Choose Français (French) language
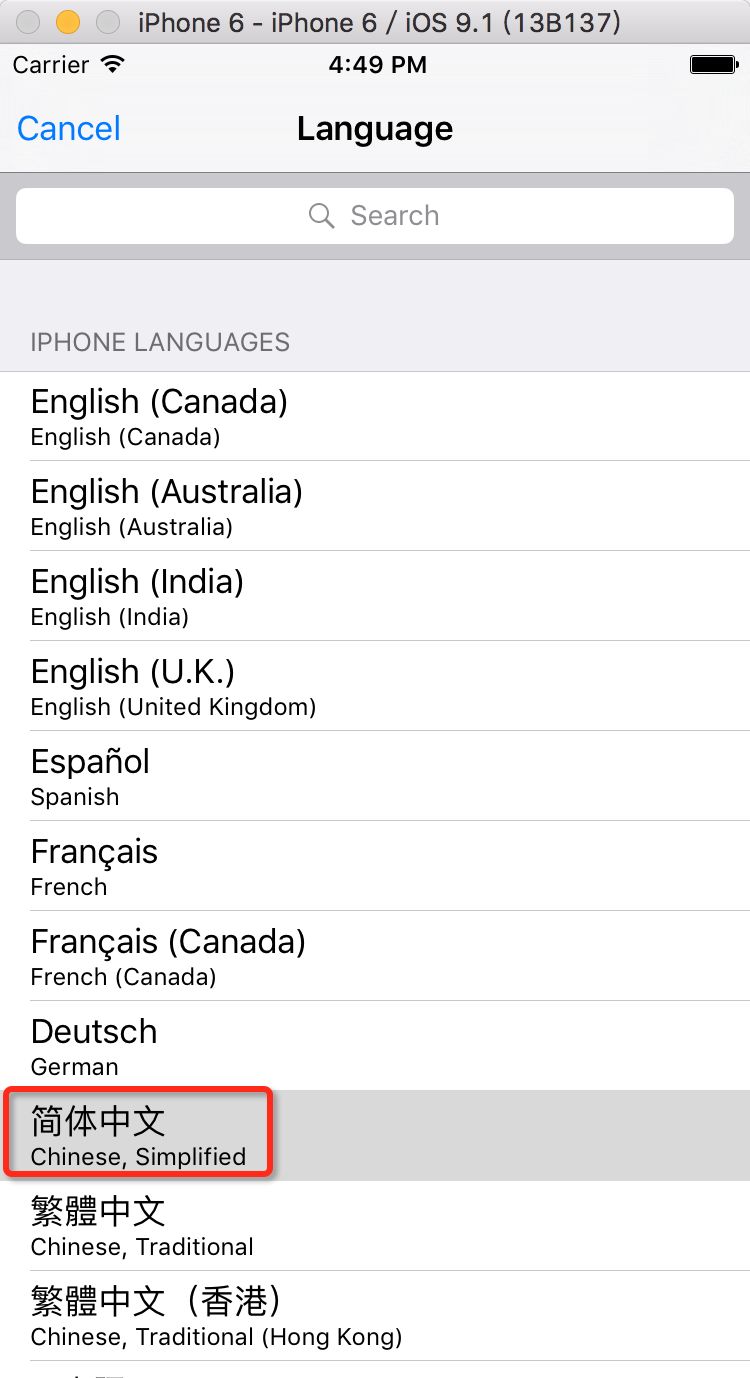The image size is (750, 1378). point(375,866)
